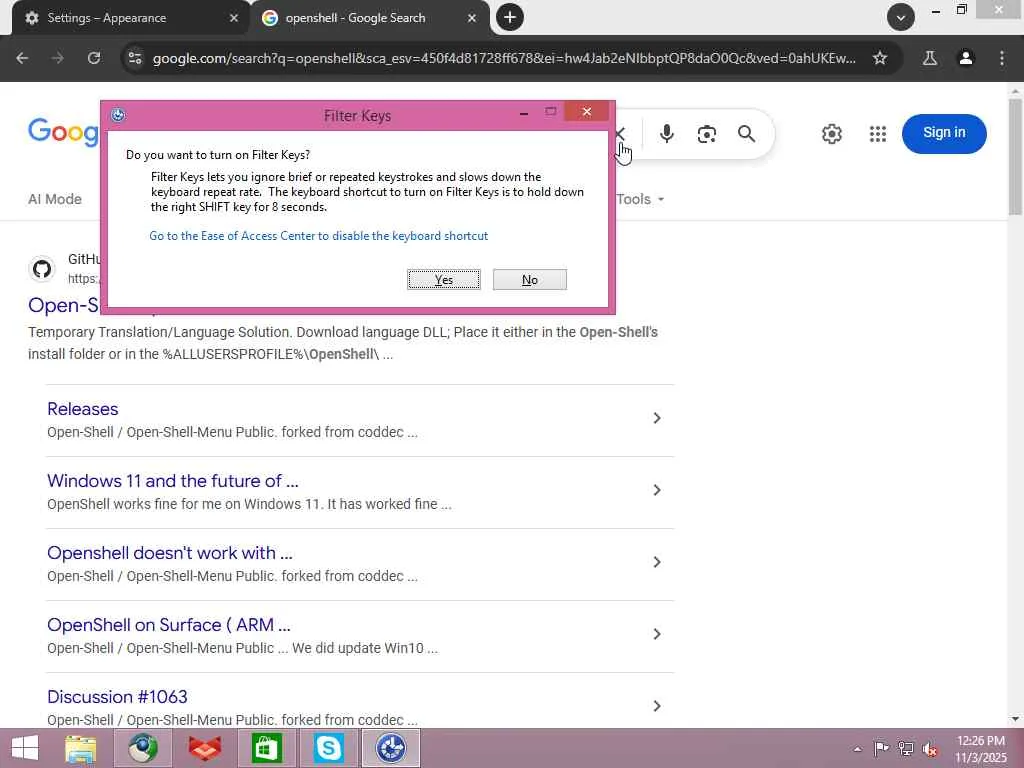Go forward in browser history
Image resolution: width=1024 pixels, height=768 pixels.
click(58, 58)
